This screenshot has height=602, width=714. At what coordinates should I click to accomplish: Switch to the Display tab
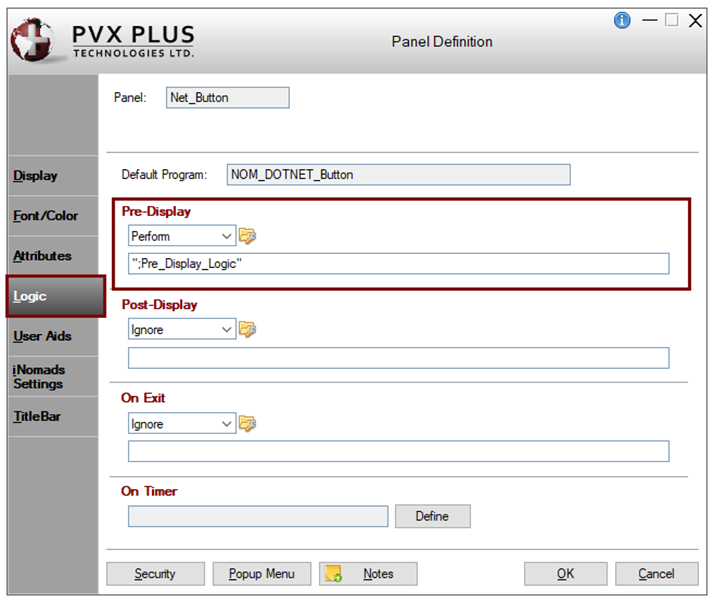(x=36, y=176)
